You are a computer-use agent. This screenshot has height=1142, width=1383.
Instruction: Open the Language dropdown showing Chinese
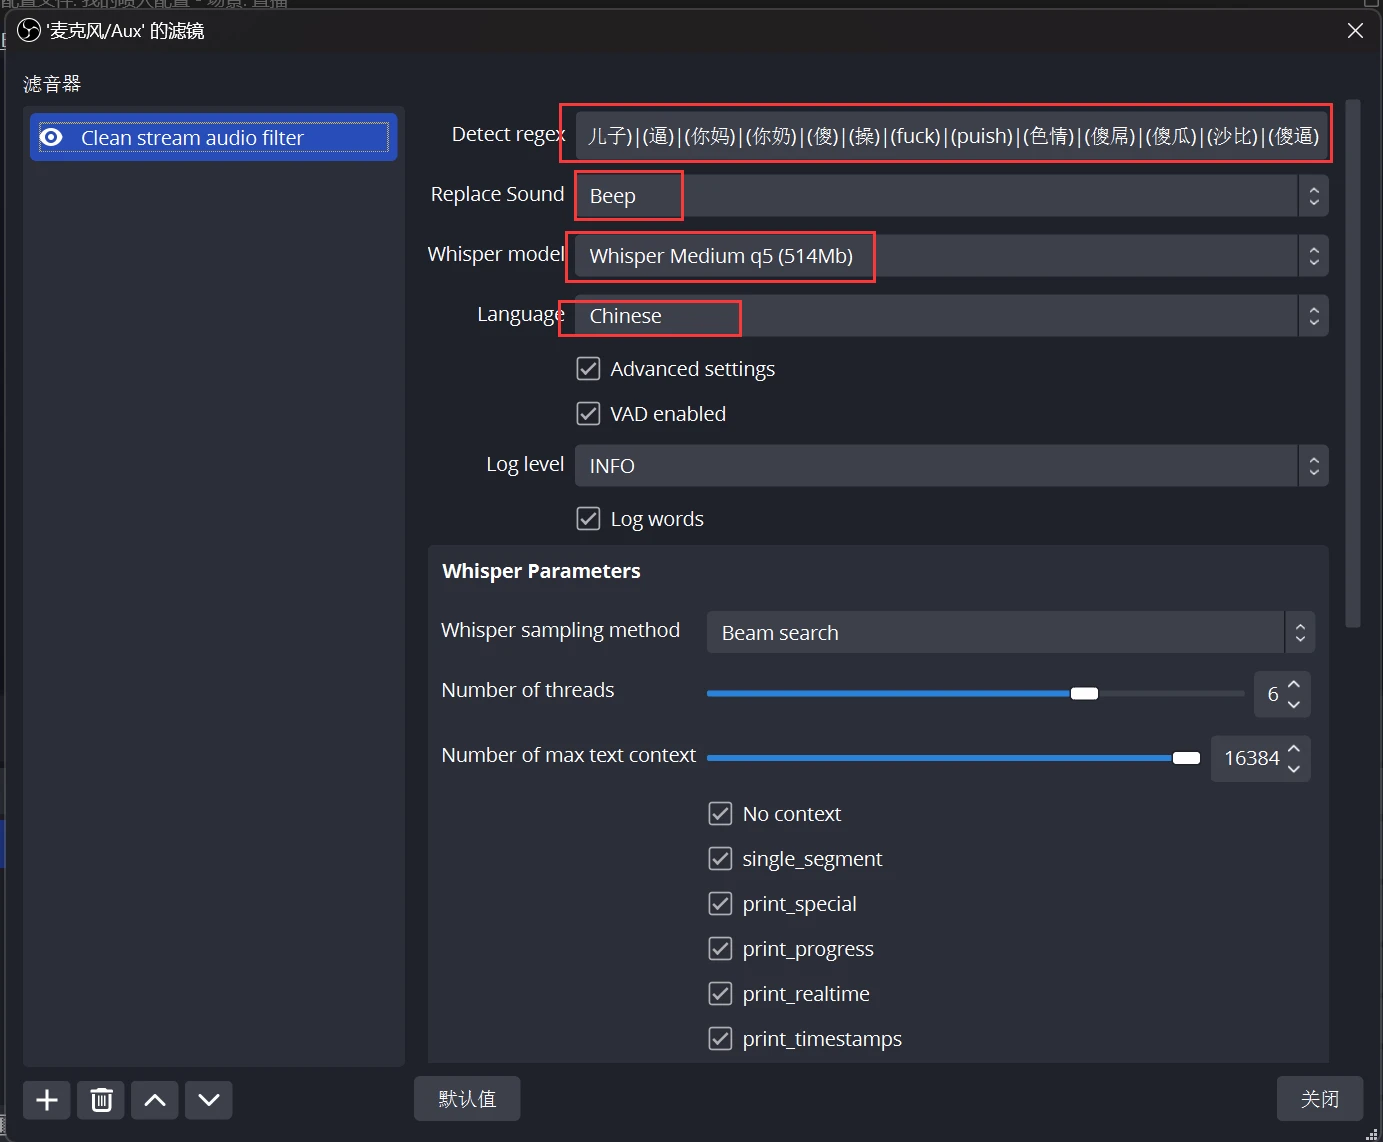950,316
